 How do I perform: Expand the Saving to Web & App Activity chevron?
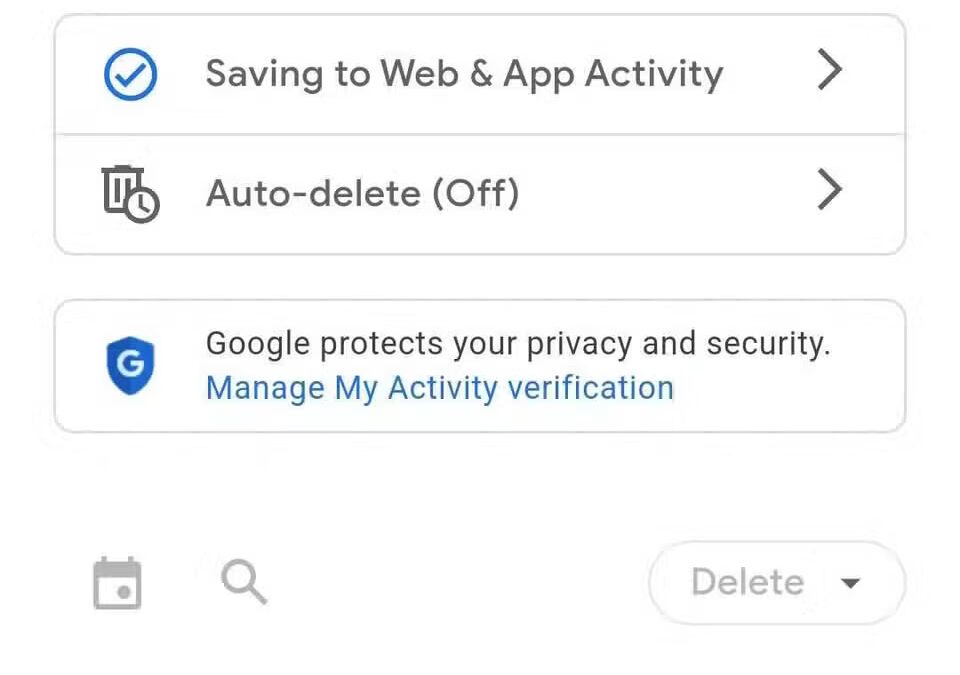(829, 71)
